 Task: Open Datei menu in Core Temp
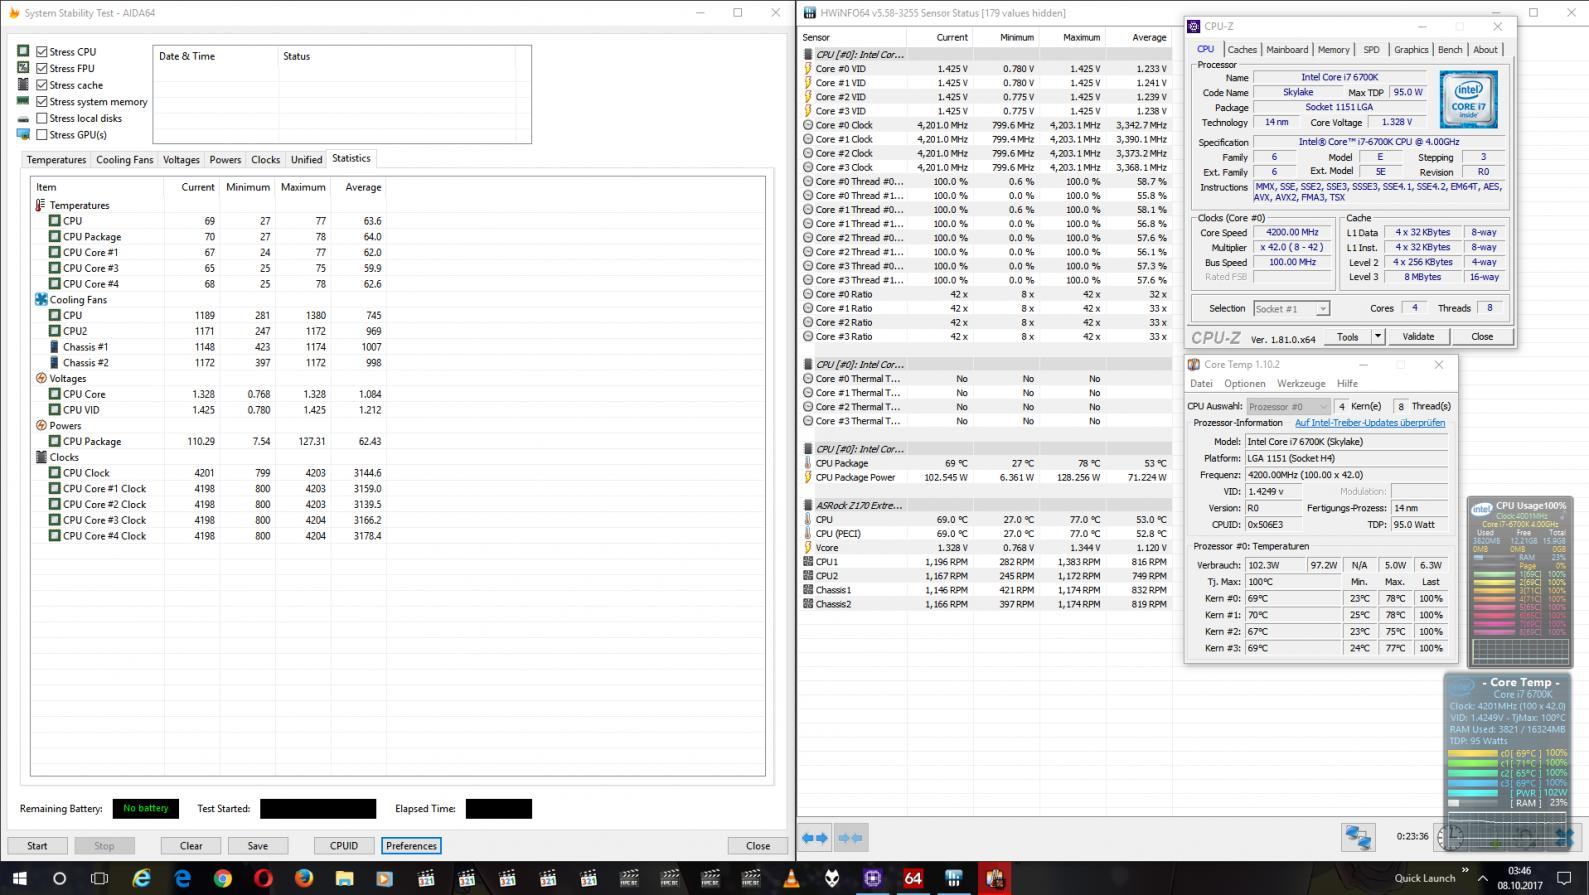[1201, 384]
